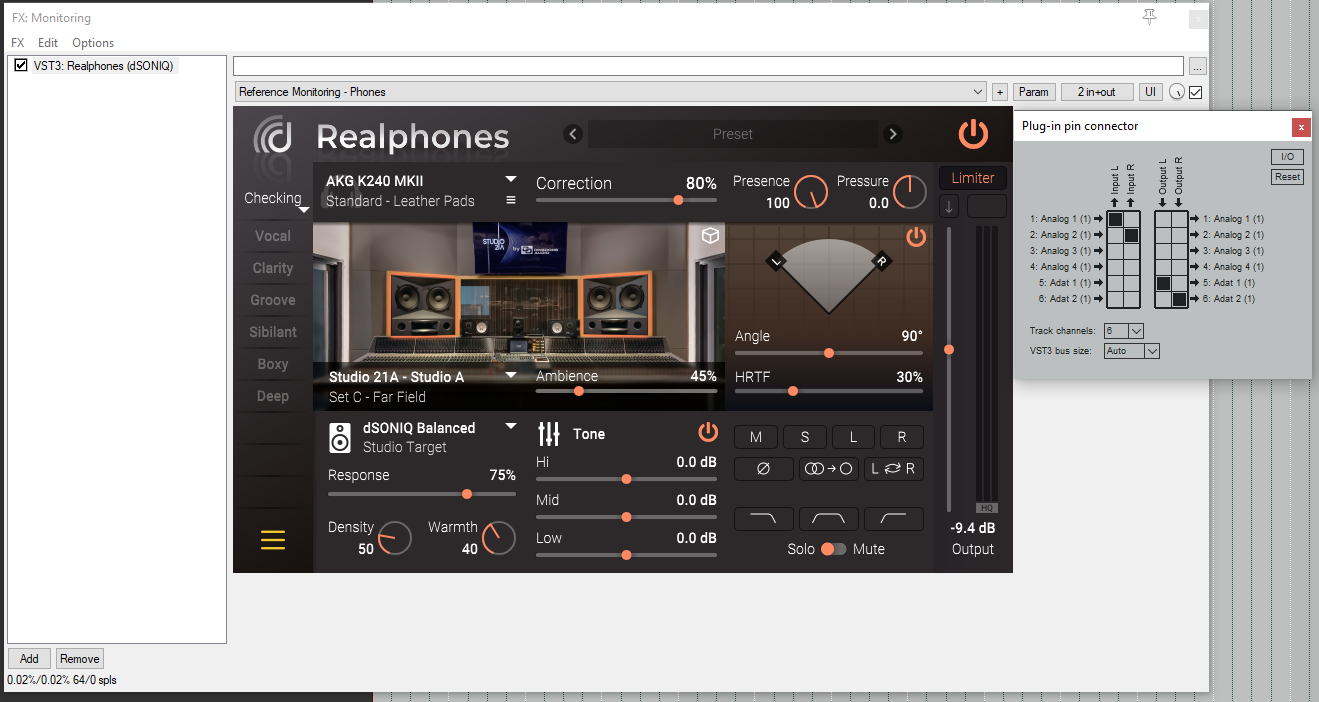This screenshot has height=702, width=1319.
Task: Click the Density knob
Action: coord(394,539)
